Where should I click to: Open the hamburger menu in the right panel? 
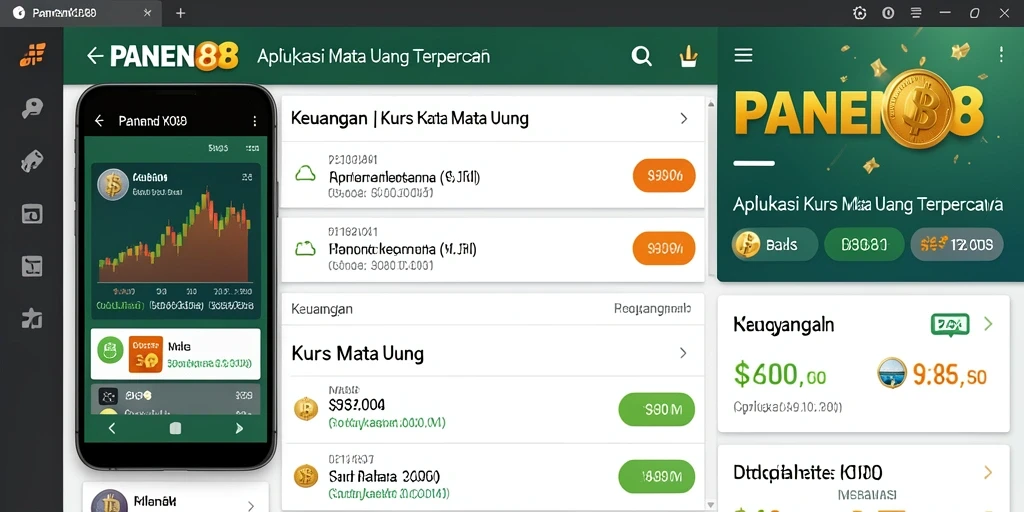pos(743,56)
